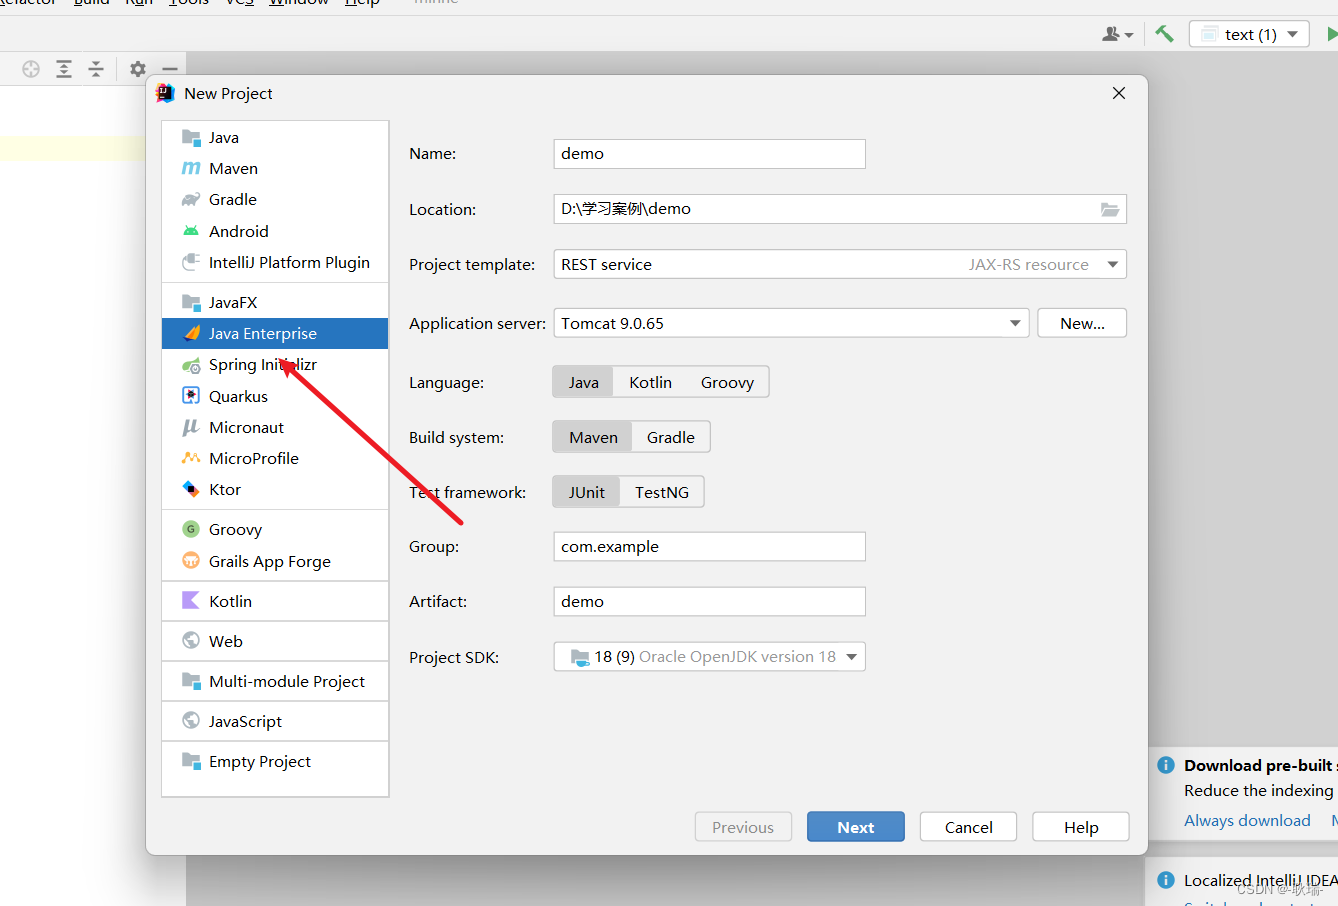Screen dimensions: 1338x906
Task: Set build system to Gradle
Action: [x=671, y=437]
